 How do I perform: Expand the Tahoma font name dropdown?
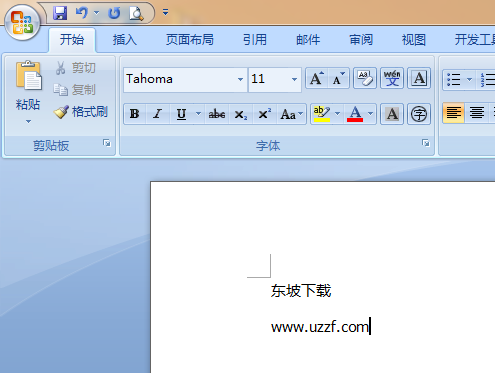(240, 79)
